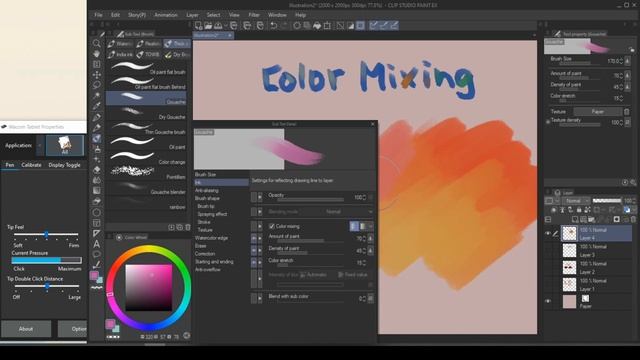Open the Animation menu
Viewport: 640px width, 360px height.
166,15
